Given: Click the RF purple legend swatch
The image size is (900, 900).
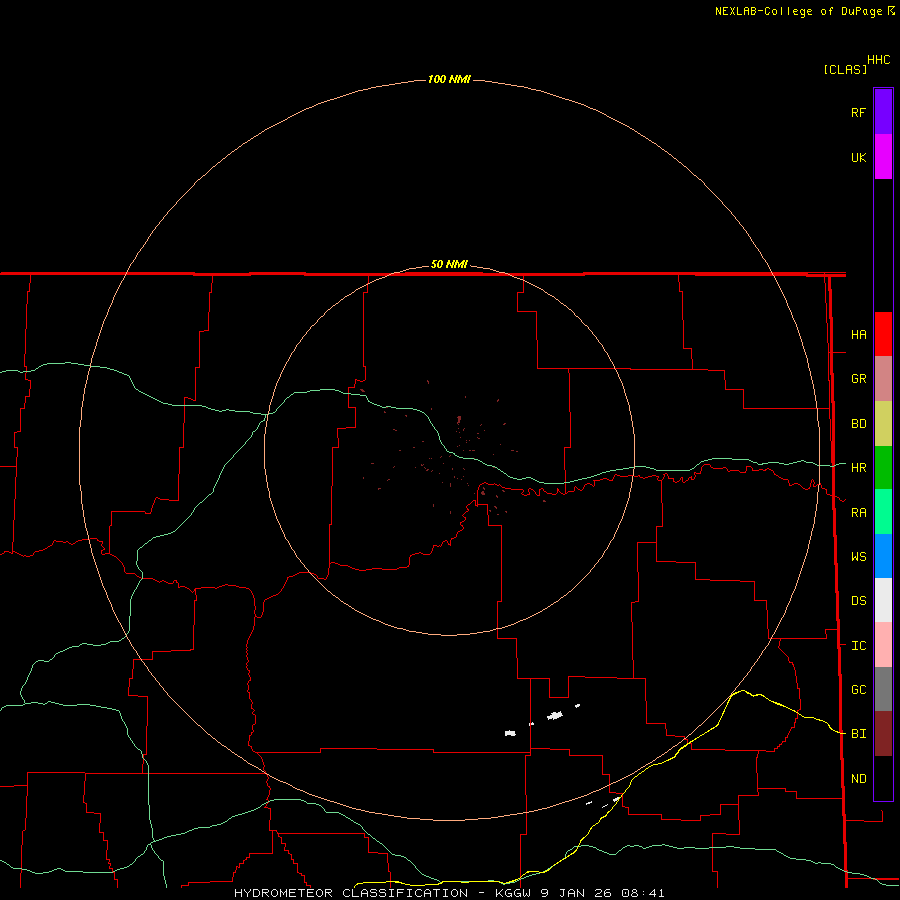Looking at the screenshot, I should pyautogui.click(x=883, y=111).
